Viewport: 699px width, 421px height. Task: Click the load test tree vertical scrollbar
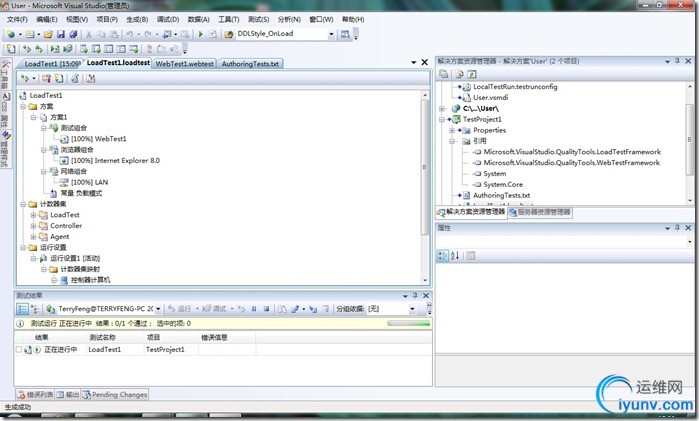(425, 187)
